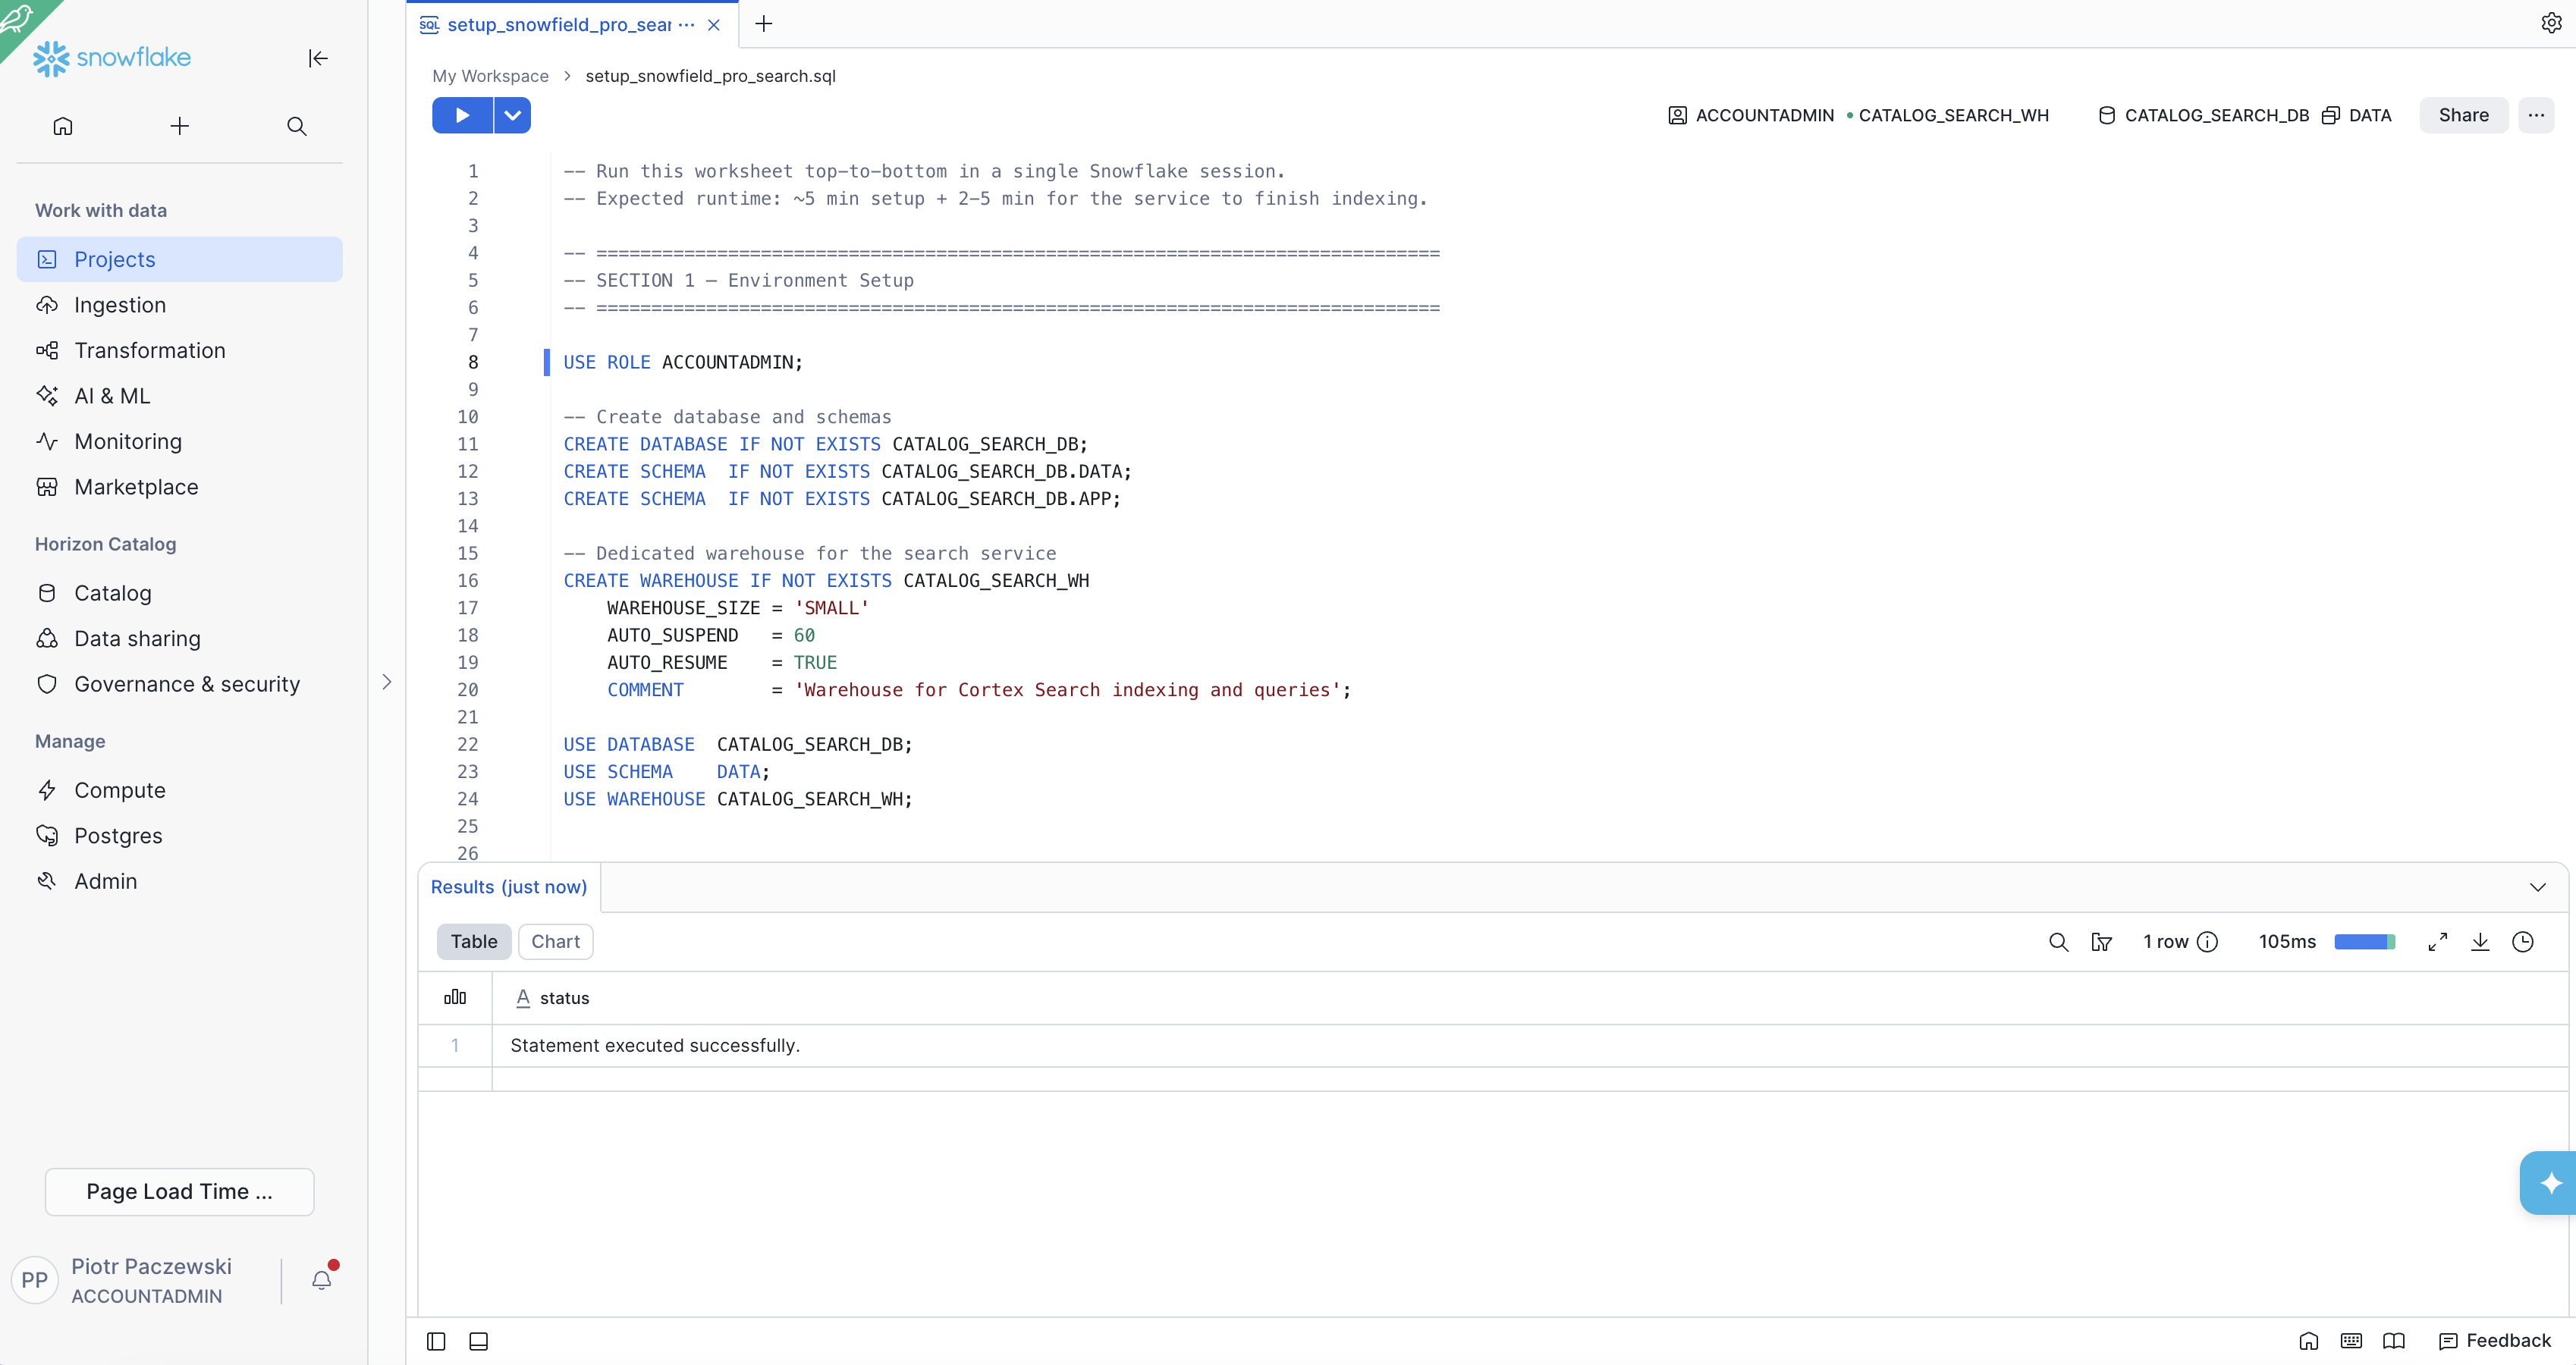The height and width of the screenshot is (1365, 2576).
Task: Open tab options ellipsis on worksheet tab
Action: [686, 25]
